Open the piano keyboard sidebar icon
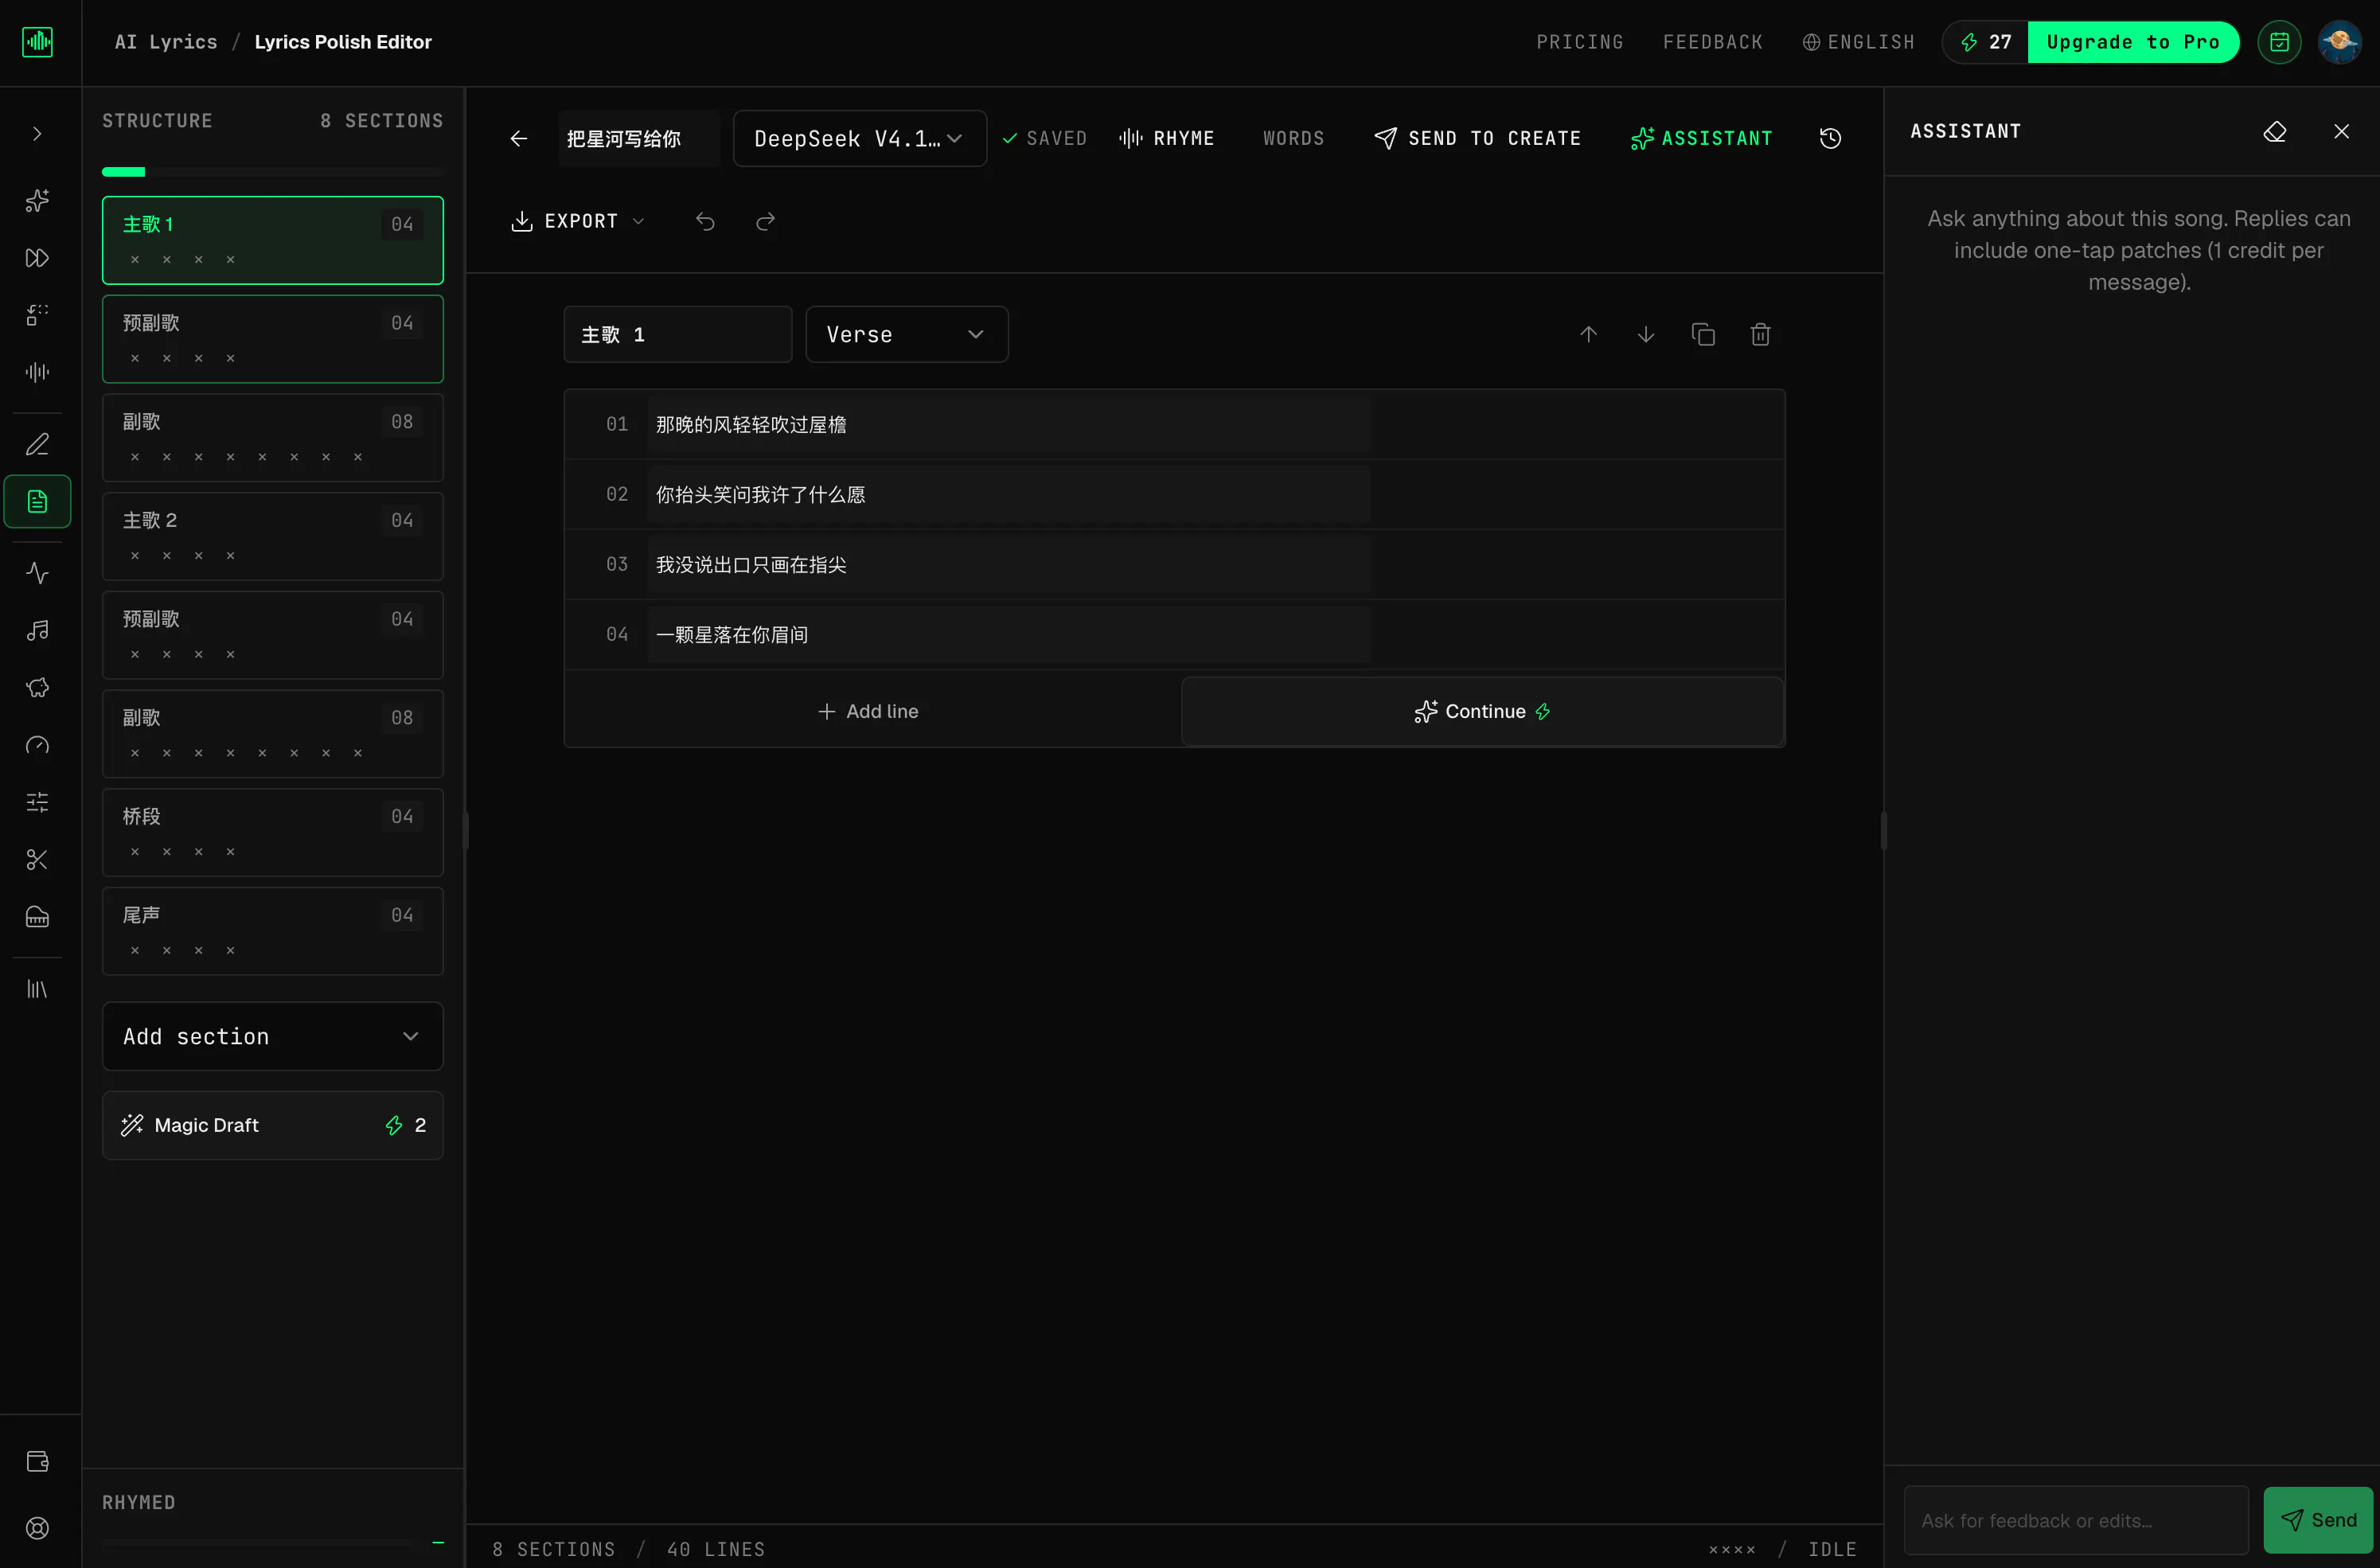This screenshot has width=2380, height=1568. coord(37,916)
